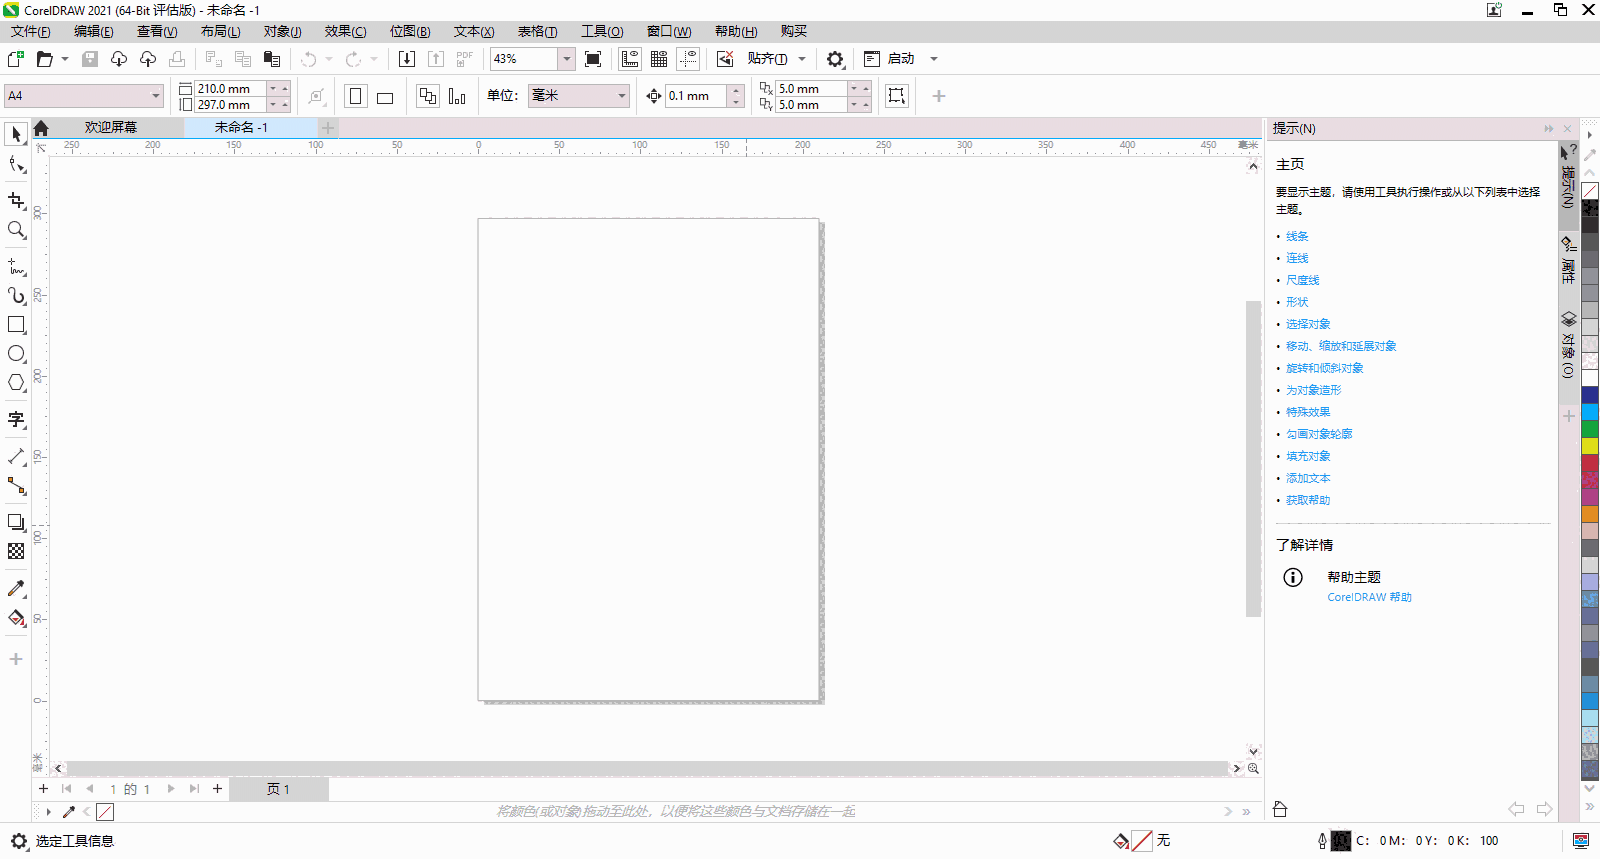Toggle the show rulers button
Screen dimensions: 1600x859
tap(630, 59)
